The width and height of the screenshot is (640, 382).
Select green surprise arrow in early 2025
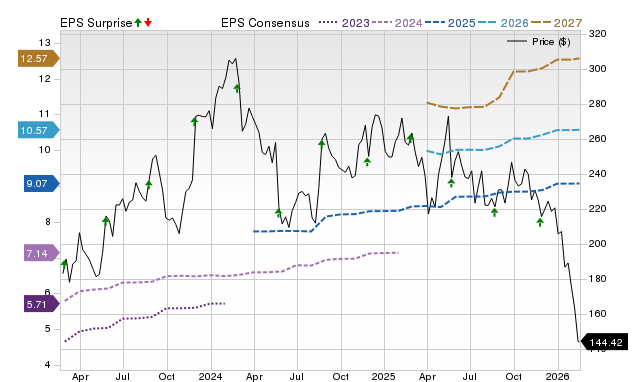(x=411, y=138)
